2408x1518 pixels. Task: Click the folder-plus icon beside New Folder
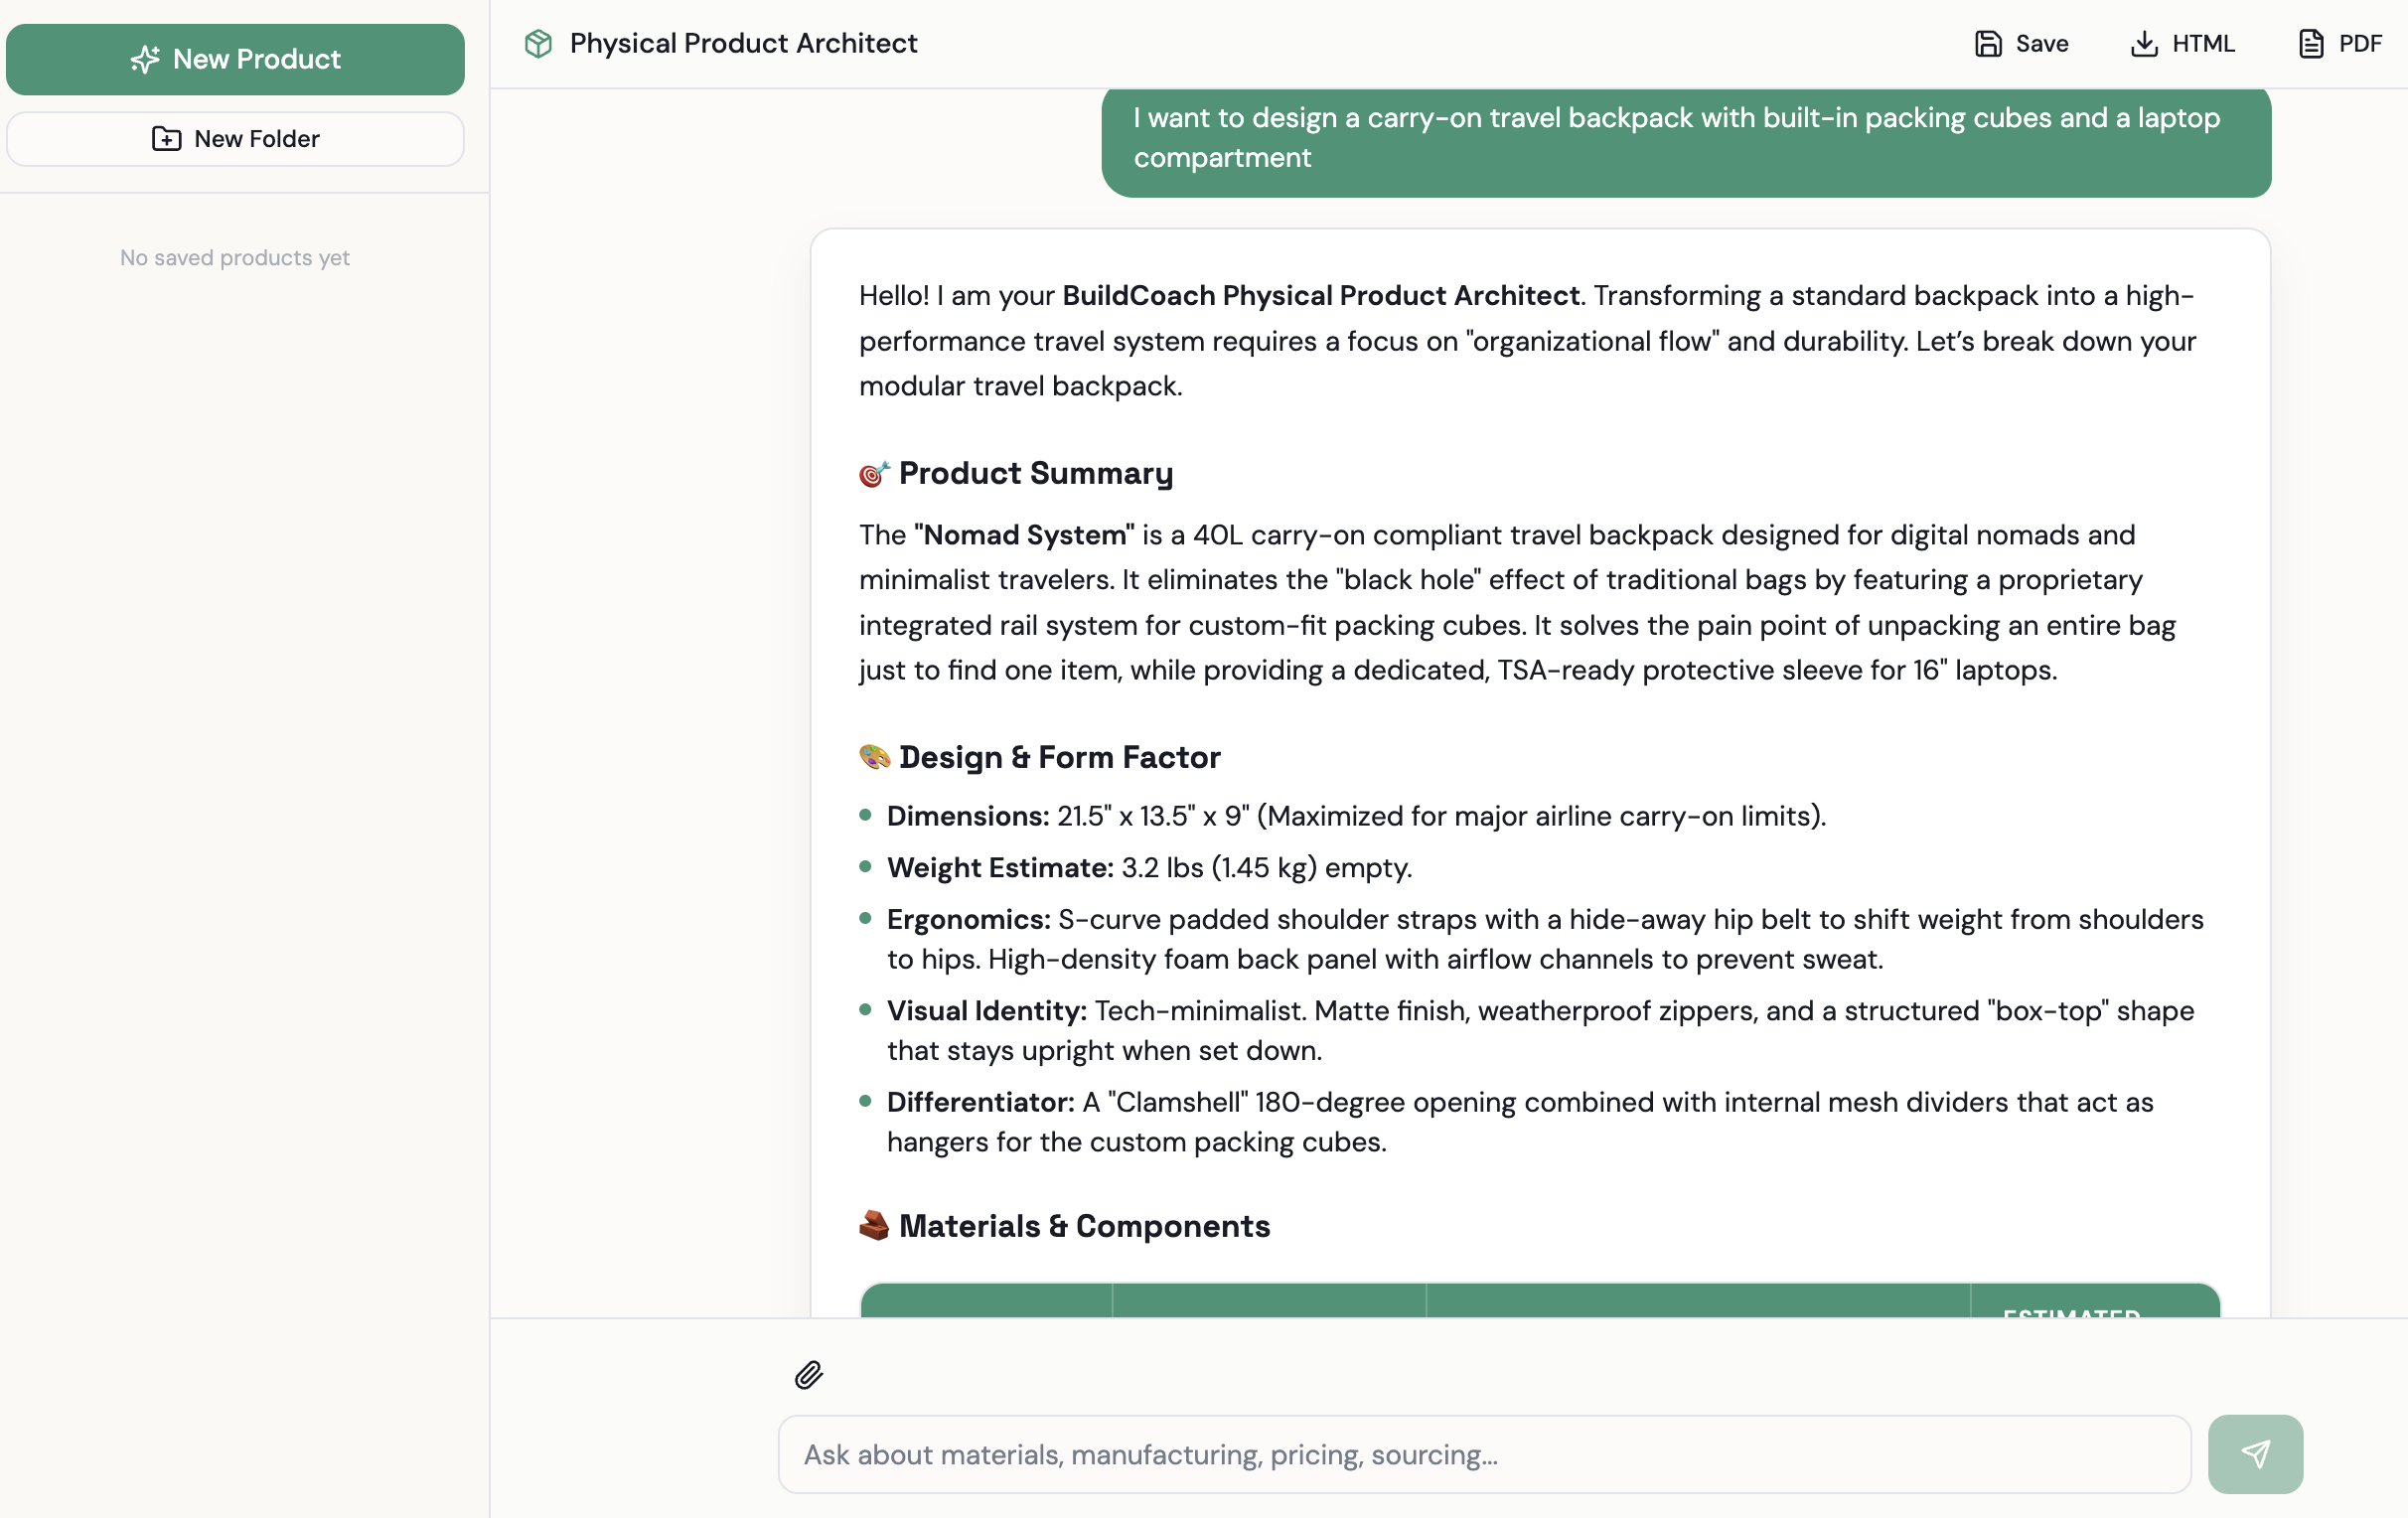pyautogui.click(x=166, y=139)
